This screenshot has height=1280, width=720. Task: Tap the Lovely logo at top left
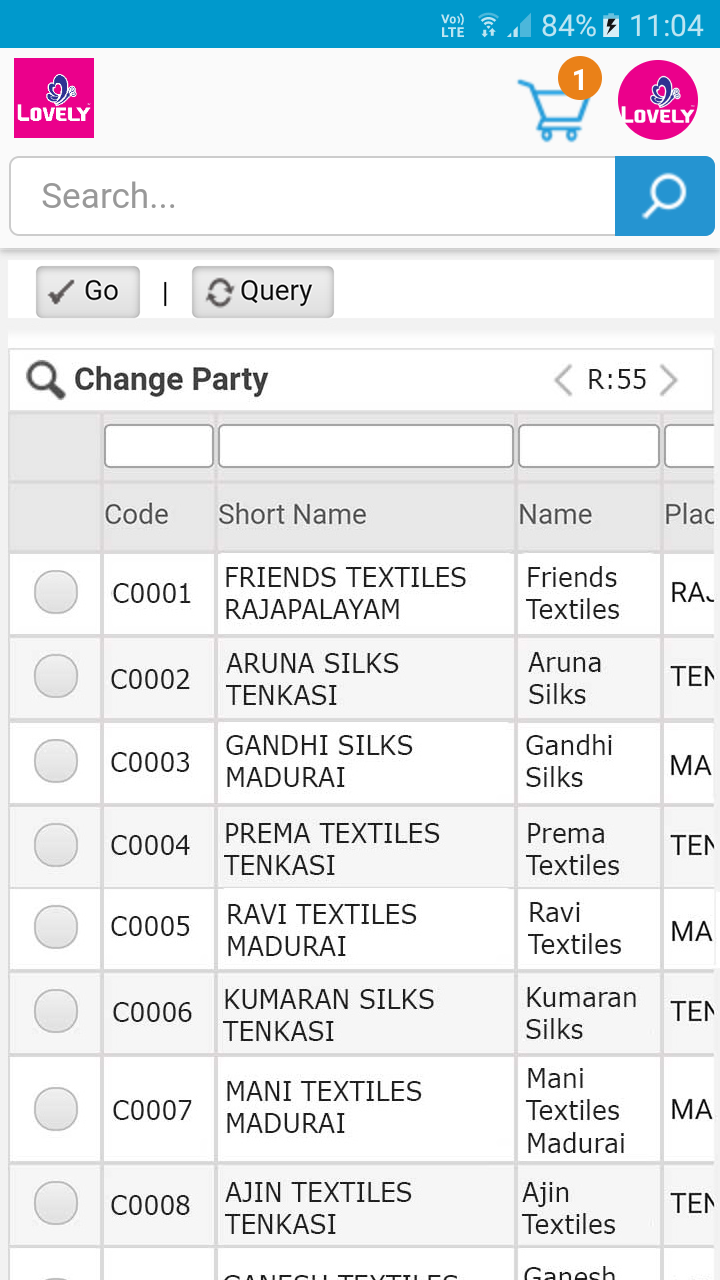54,98
